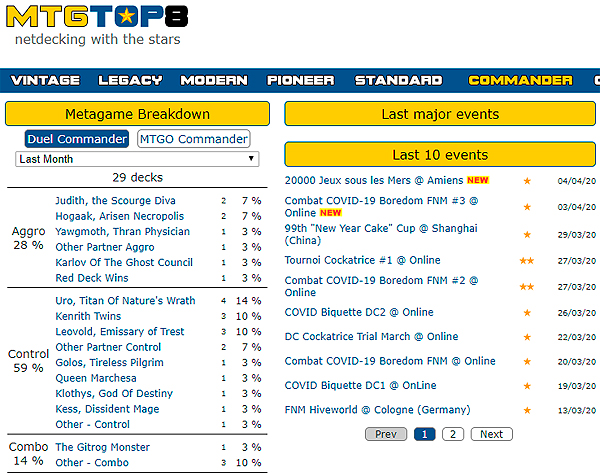
Task: Click star rating for COVID Biquette DC1
Action: (527, 386)
